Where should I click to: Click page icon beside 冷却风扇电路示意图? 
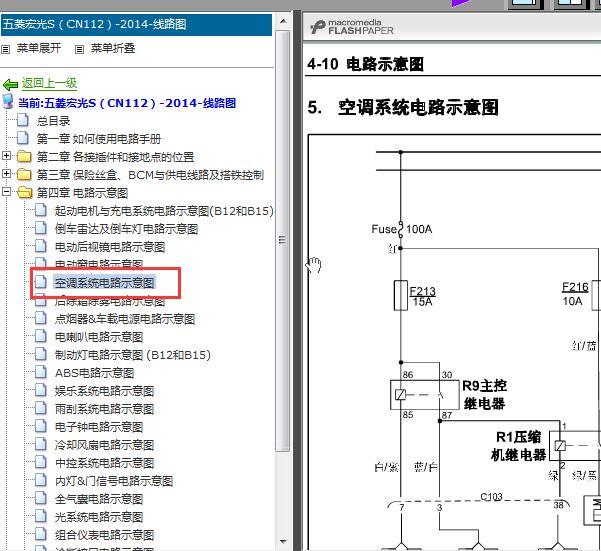click(41, 444)
